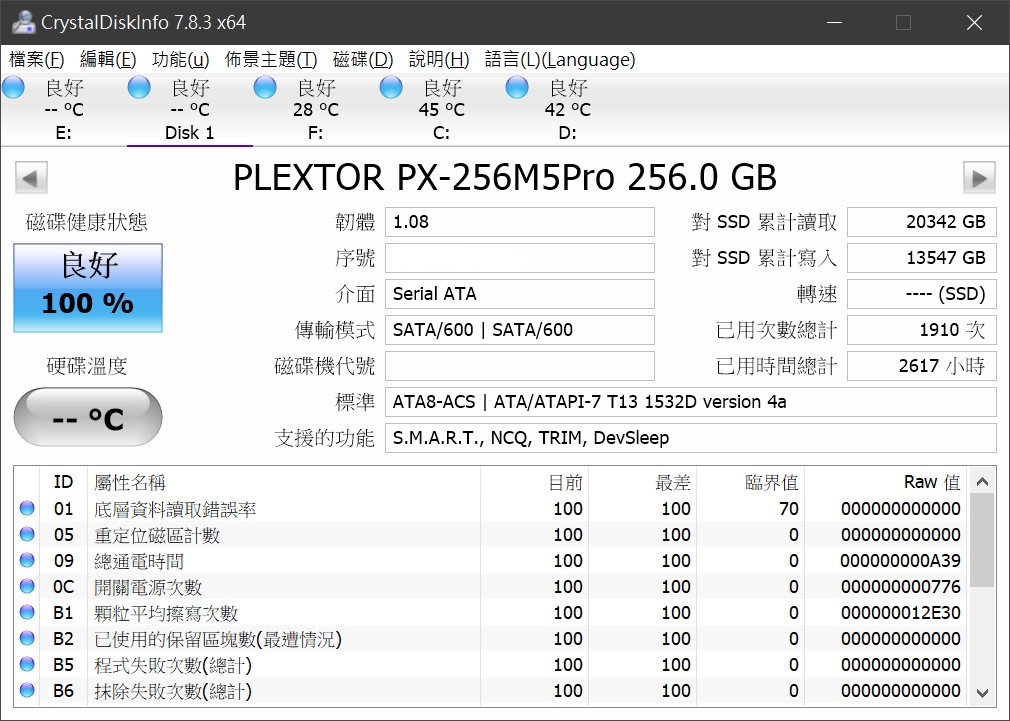Select the 開關電源次數 attribute row

[490, 587]
